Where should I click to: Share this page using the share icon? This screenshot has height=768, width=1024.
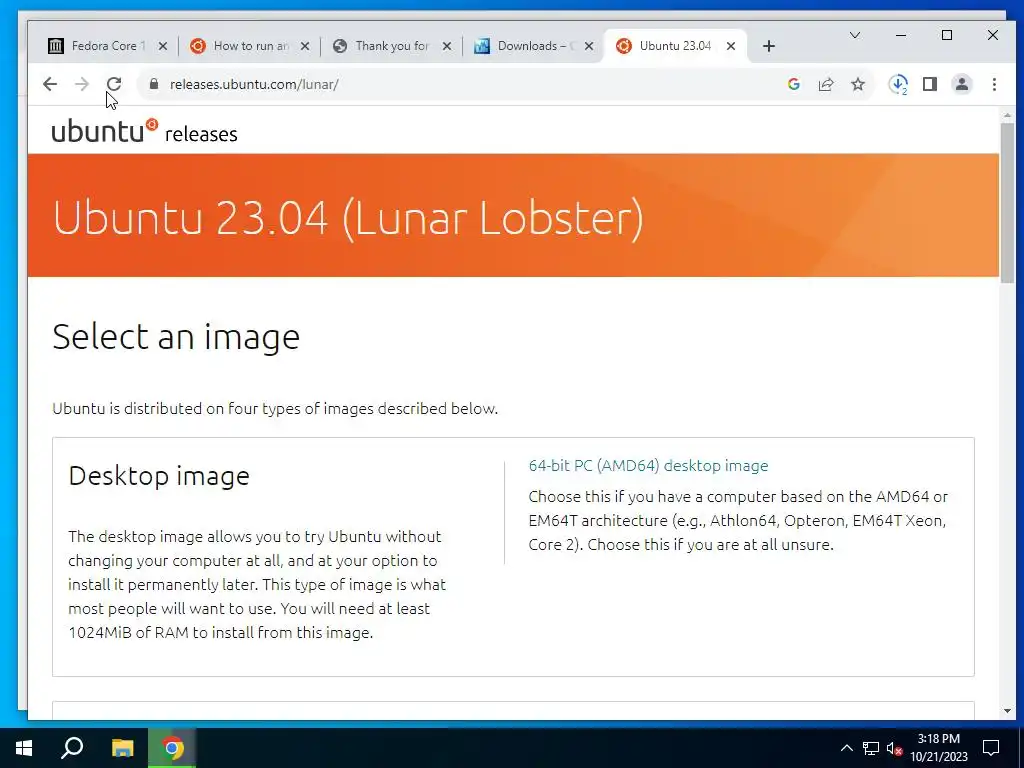tap(825, 84)
